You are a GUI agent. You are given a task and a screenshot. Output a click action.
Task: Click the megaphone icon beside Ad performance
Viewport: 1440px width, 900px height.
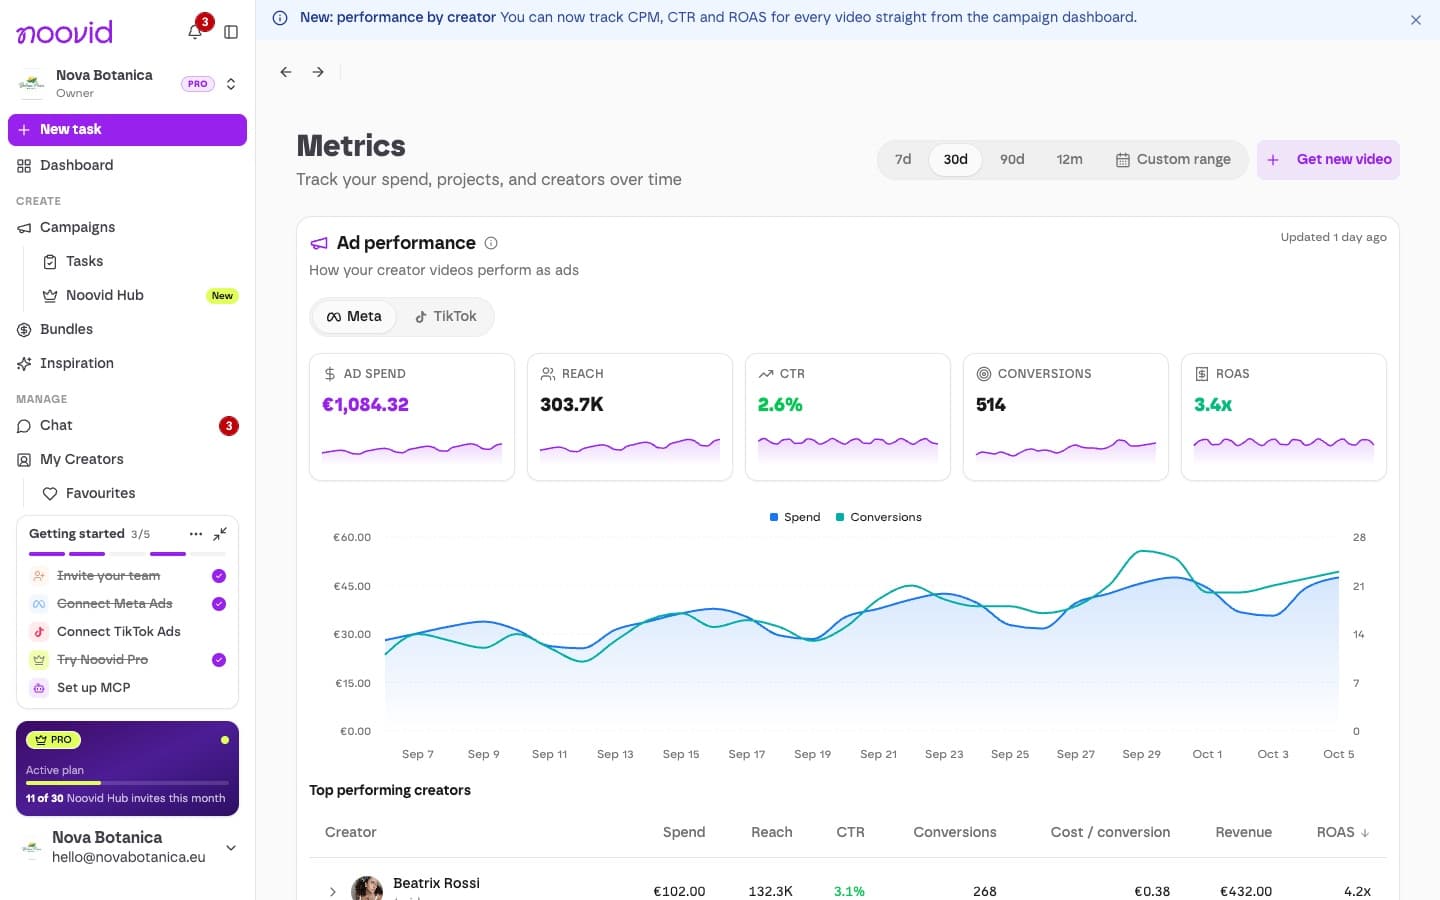click(319, 243)
